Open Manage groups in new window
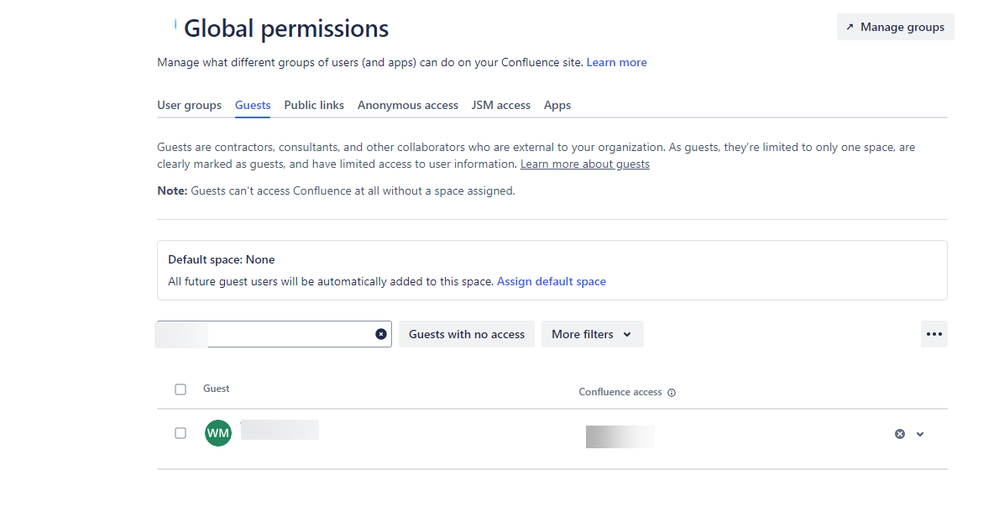The width and height of the screenshot is (999, 522). (895, 27)
